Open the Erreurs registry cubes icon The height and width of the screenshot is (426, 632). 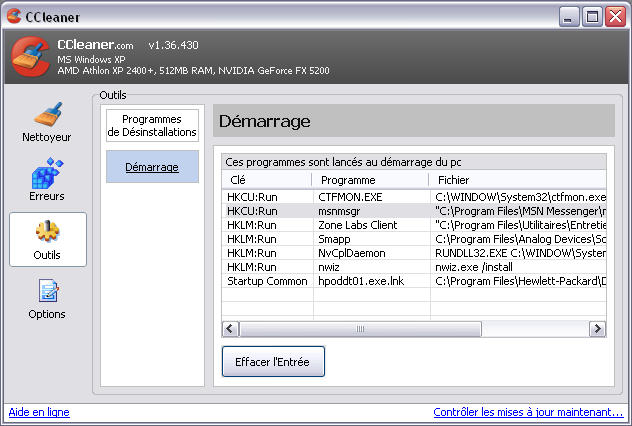click(47, 173)
